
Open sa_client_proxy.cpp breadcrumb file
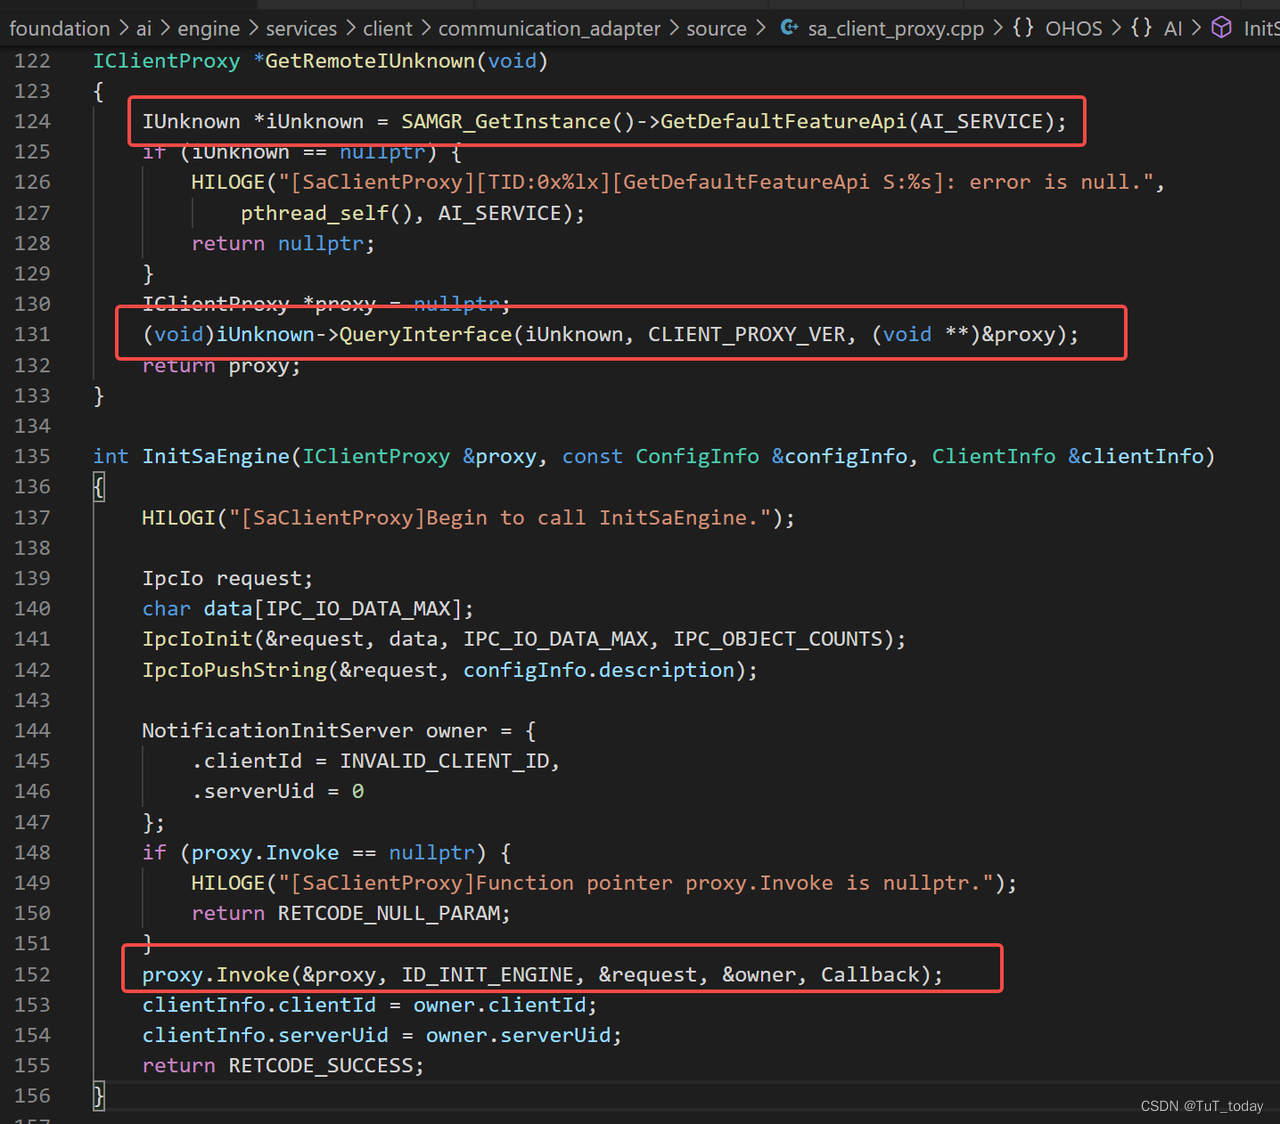[x=896, y=29]
